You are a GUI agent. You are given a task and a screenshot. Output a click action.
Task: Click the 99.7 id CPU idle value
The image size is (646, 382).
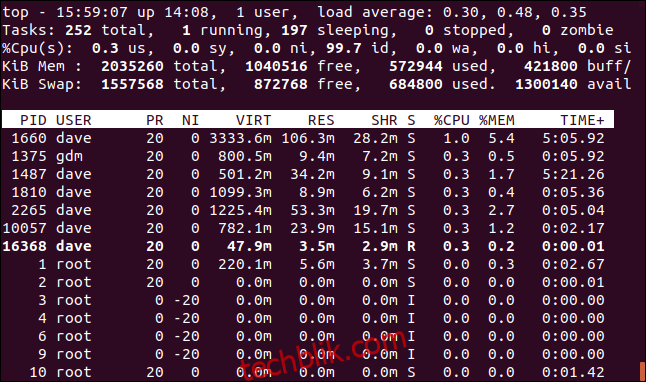344,48
